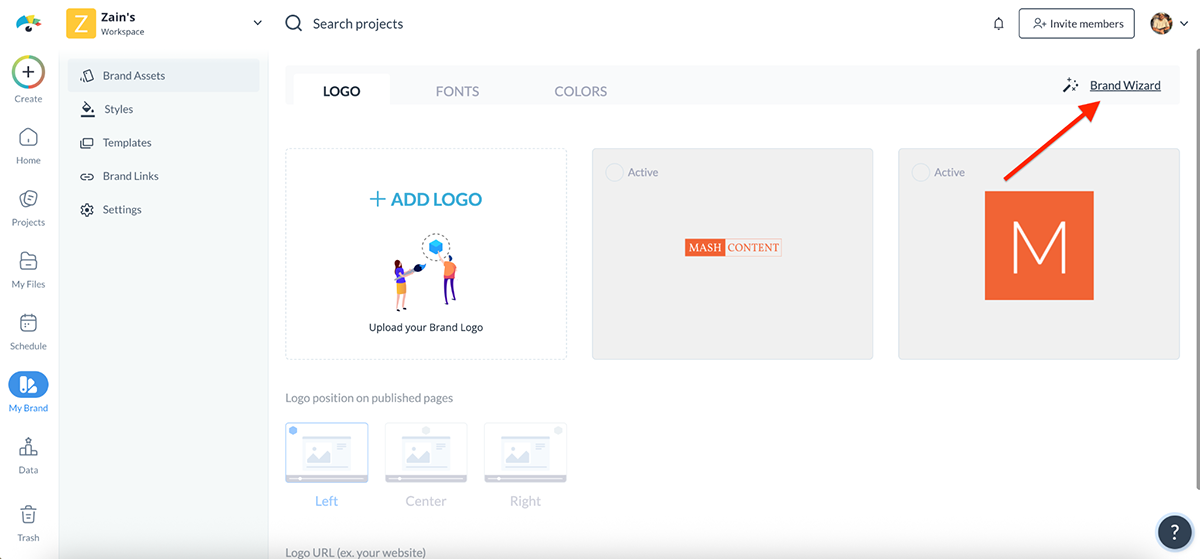Open the Brand Wizard link
The width and height of the screenshot is (1200, 559).
tap(1125, 86)
